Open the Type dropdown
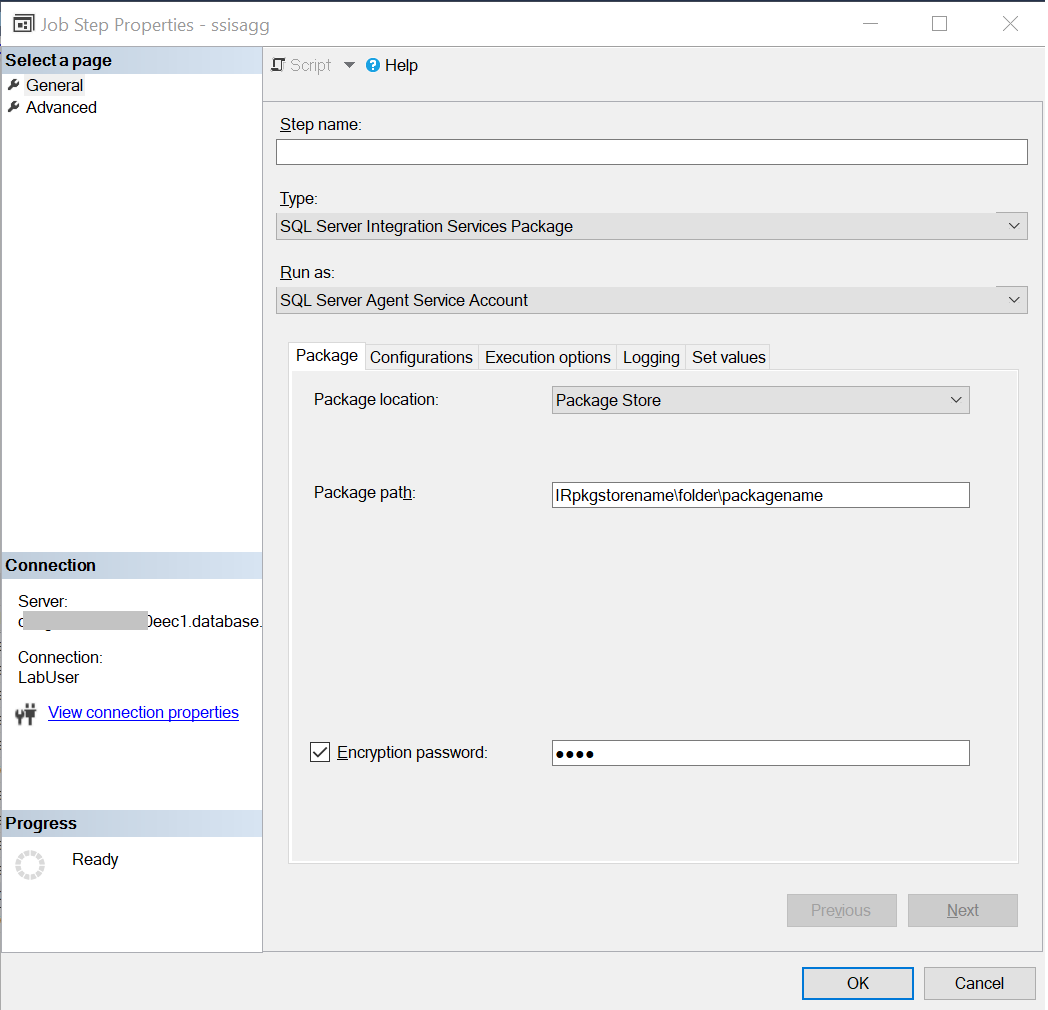Screen dimensions: 1048x1010 652,226
